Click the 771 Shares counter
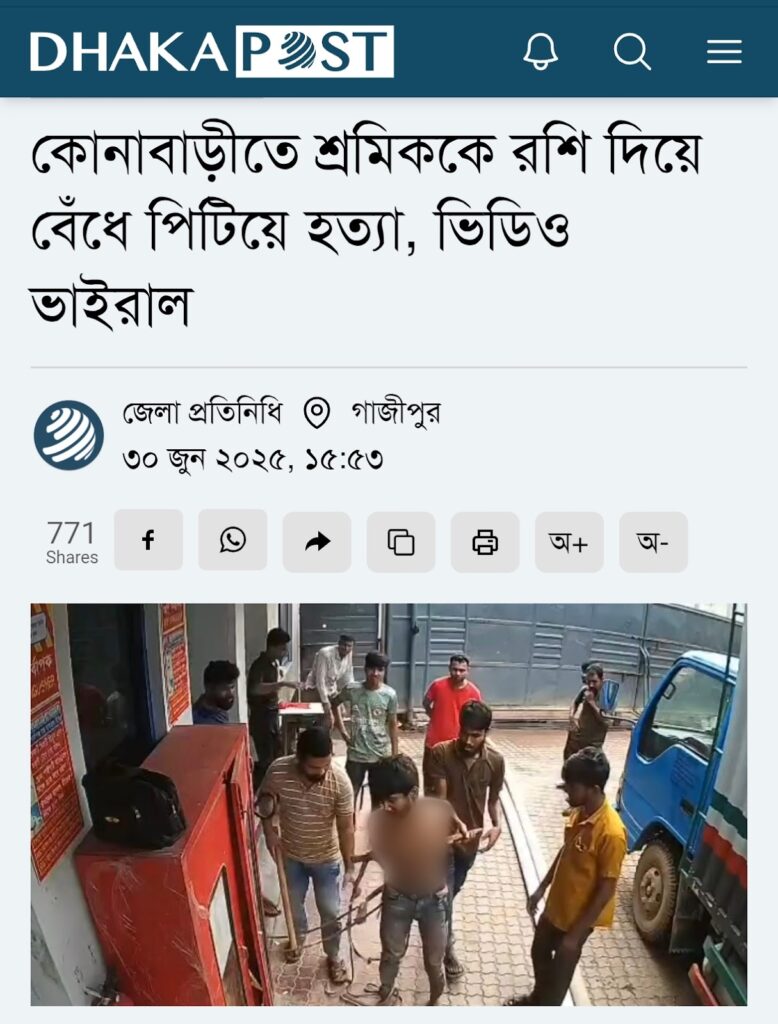 pos(71,542)
